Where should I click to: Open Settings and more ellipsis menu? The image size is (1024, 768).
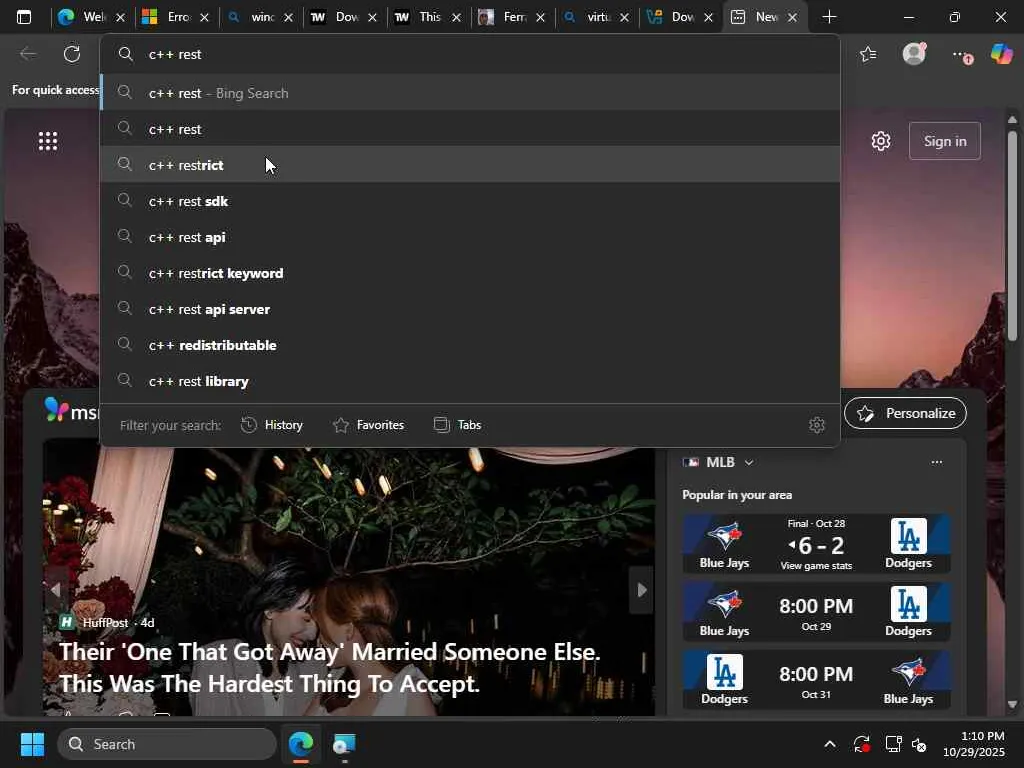click(961, 55)
